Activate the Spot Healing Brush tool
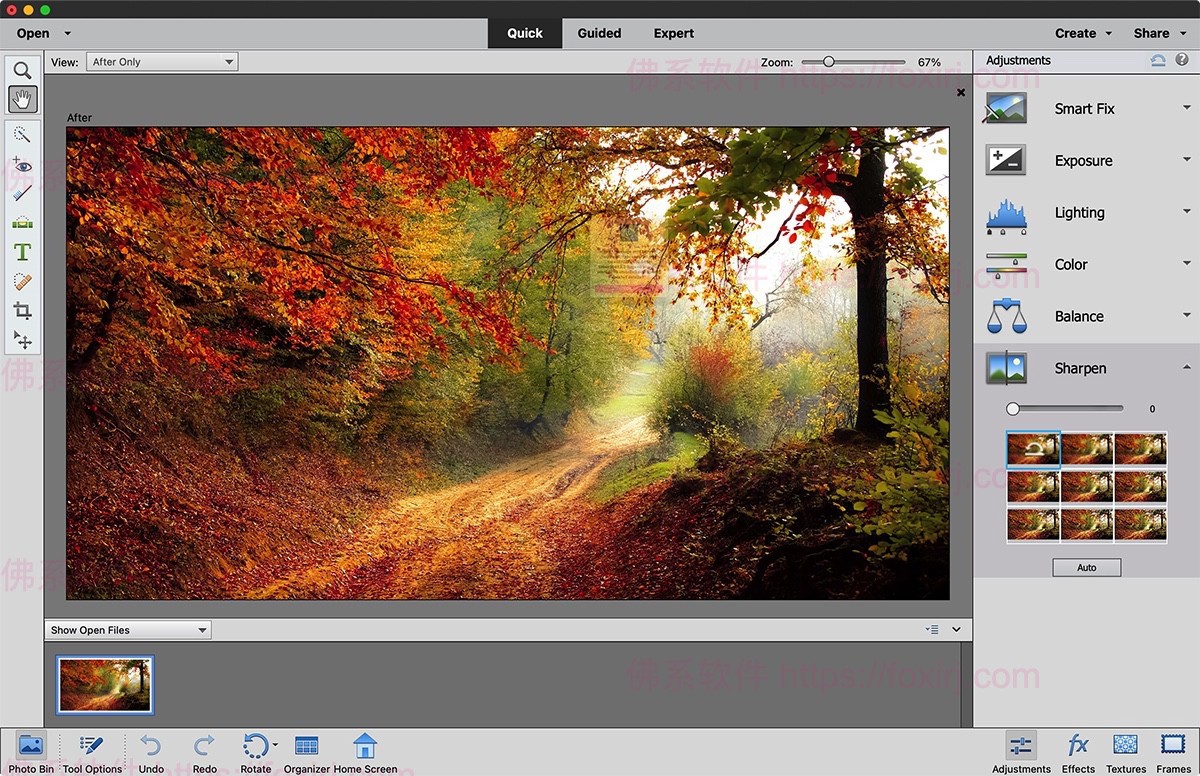1200x776 pixels. point(22,281)
